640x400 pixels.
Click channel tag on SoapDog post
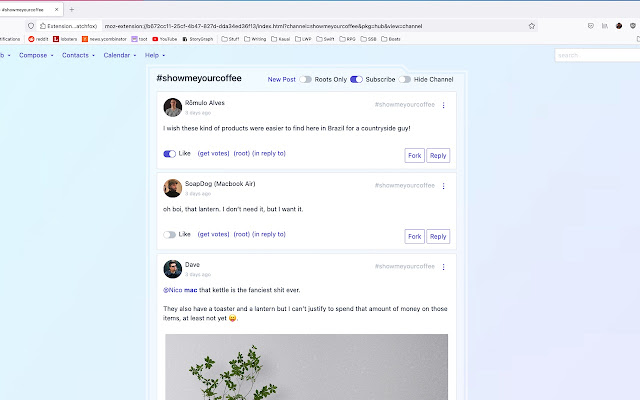tap(404, 185)
